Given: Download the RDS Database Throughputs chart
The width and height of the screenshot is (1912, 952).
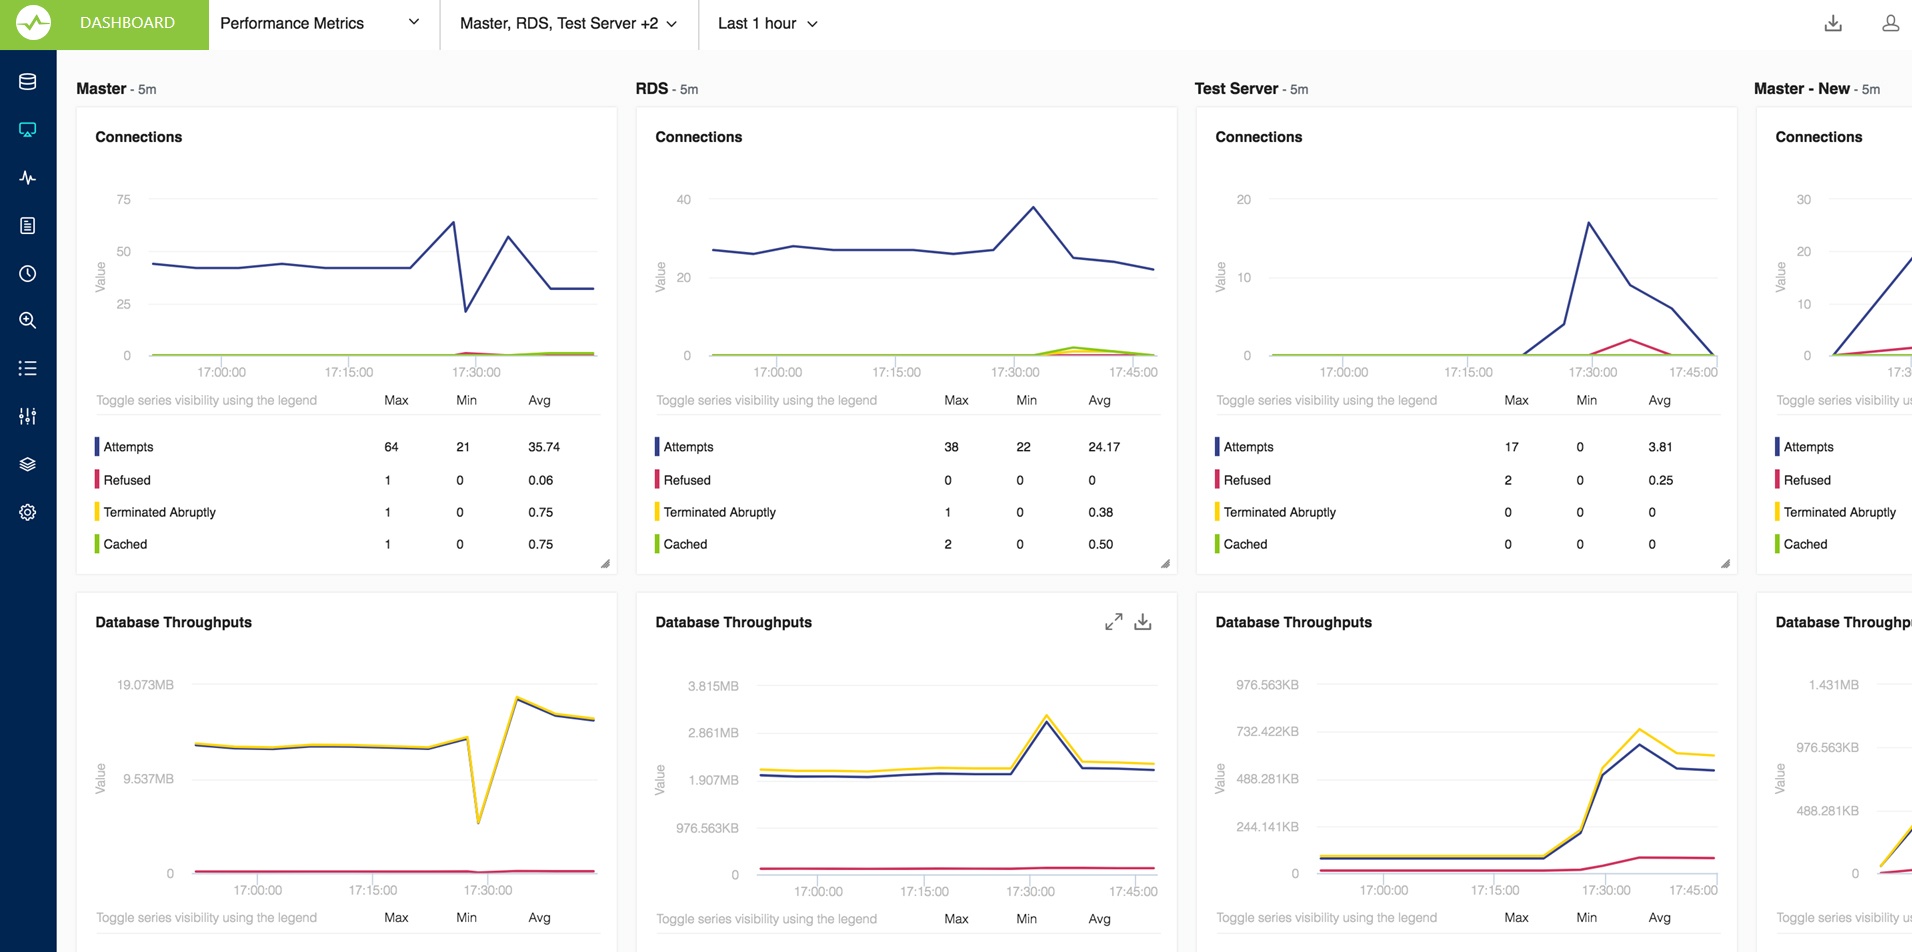Looking at the screenshot, I should [x=1143, y=622].
